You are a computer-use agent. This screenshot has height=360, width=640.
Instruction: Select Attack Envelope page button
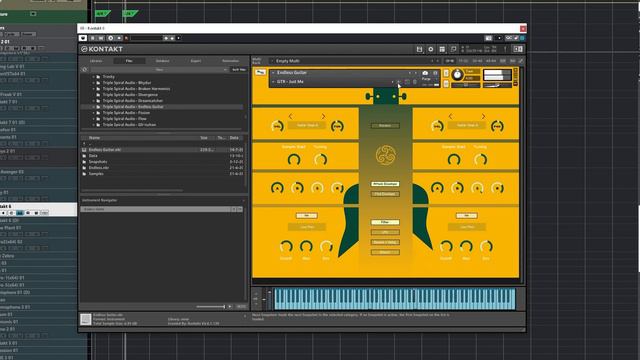coord(385,184)
